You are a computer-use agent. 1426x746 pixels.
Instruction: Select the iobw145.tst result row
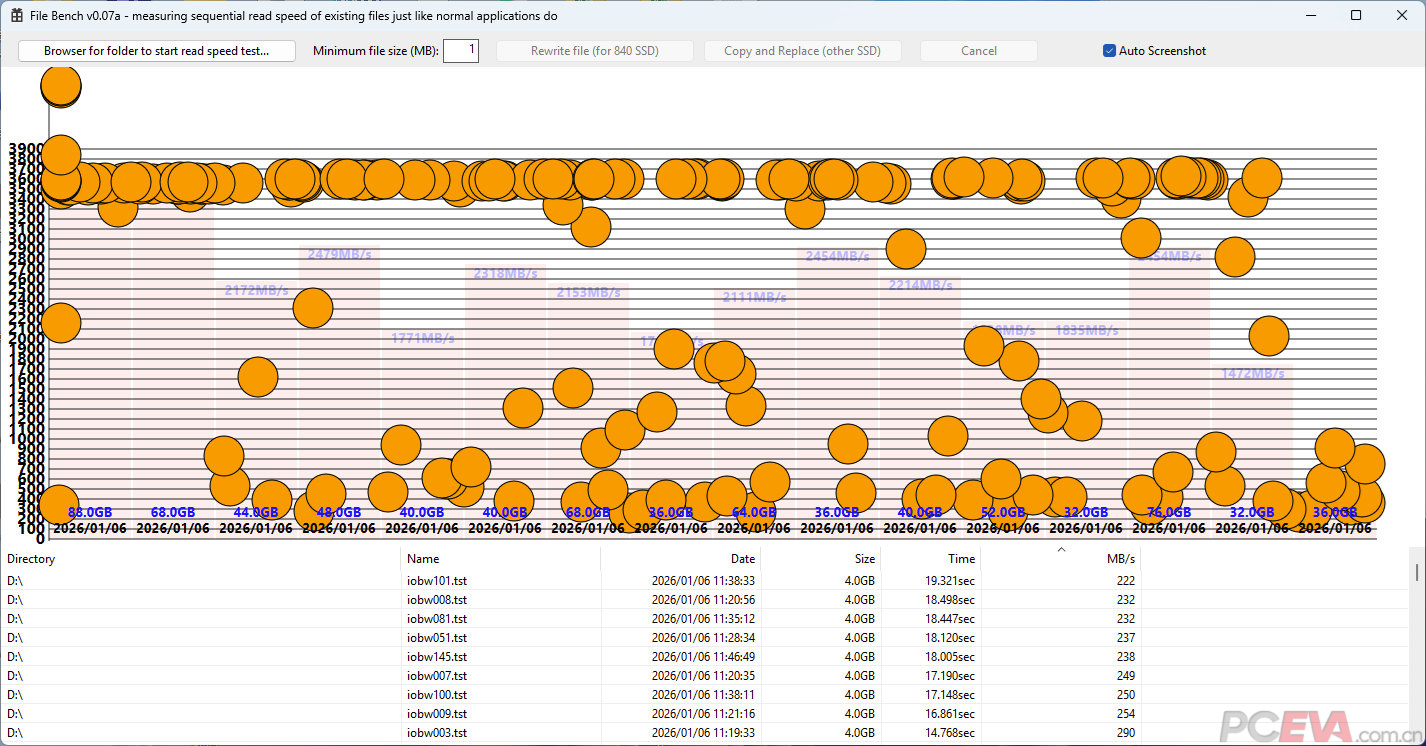click(437, 657)
